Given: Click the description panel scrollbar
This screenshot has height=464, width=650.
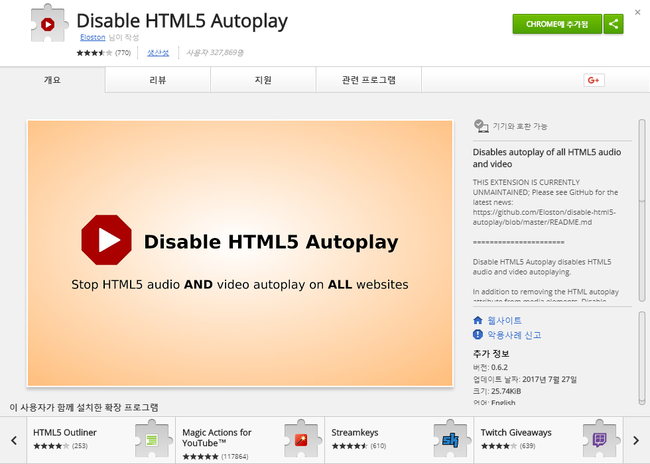Looking at the screenshot, I should pyautogui.click(x=642, y=210).
